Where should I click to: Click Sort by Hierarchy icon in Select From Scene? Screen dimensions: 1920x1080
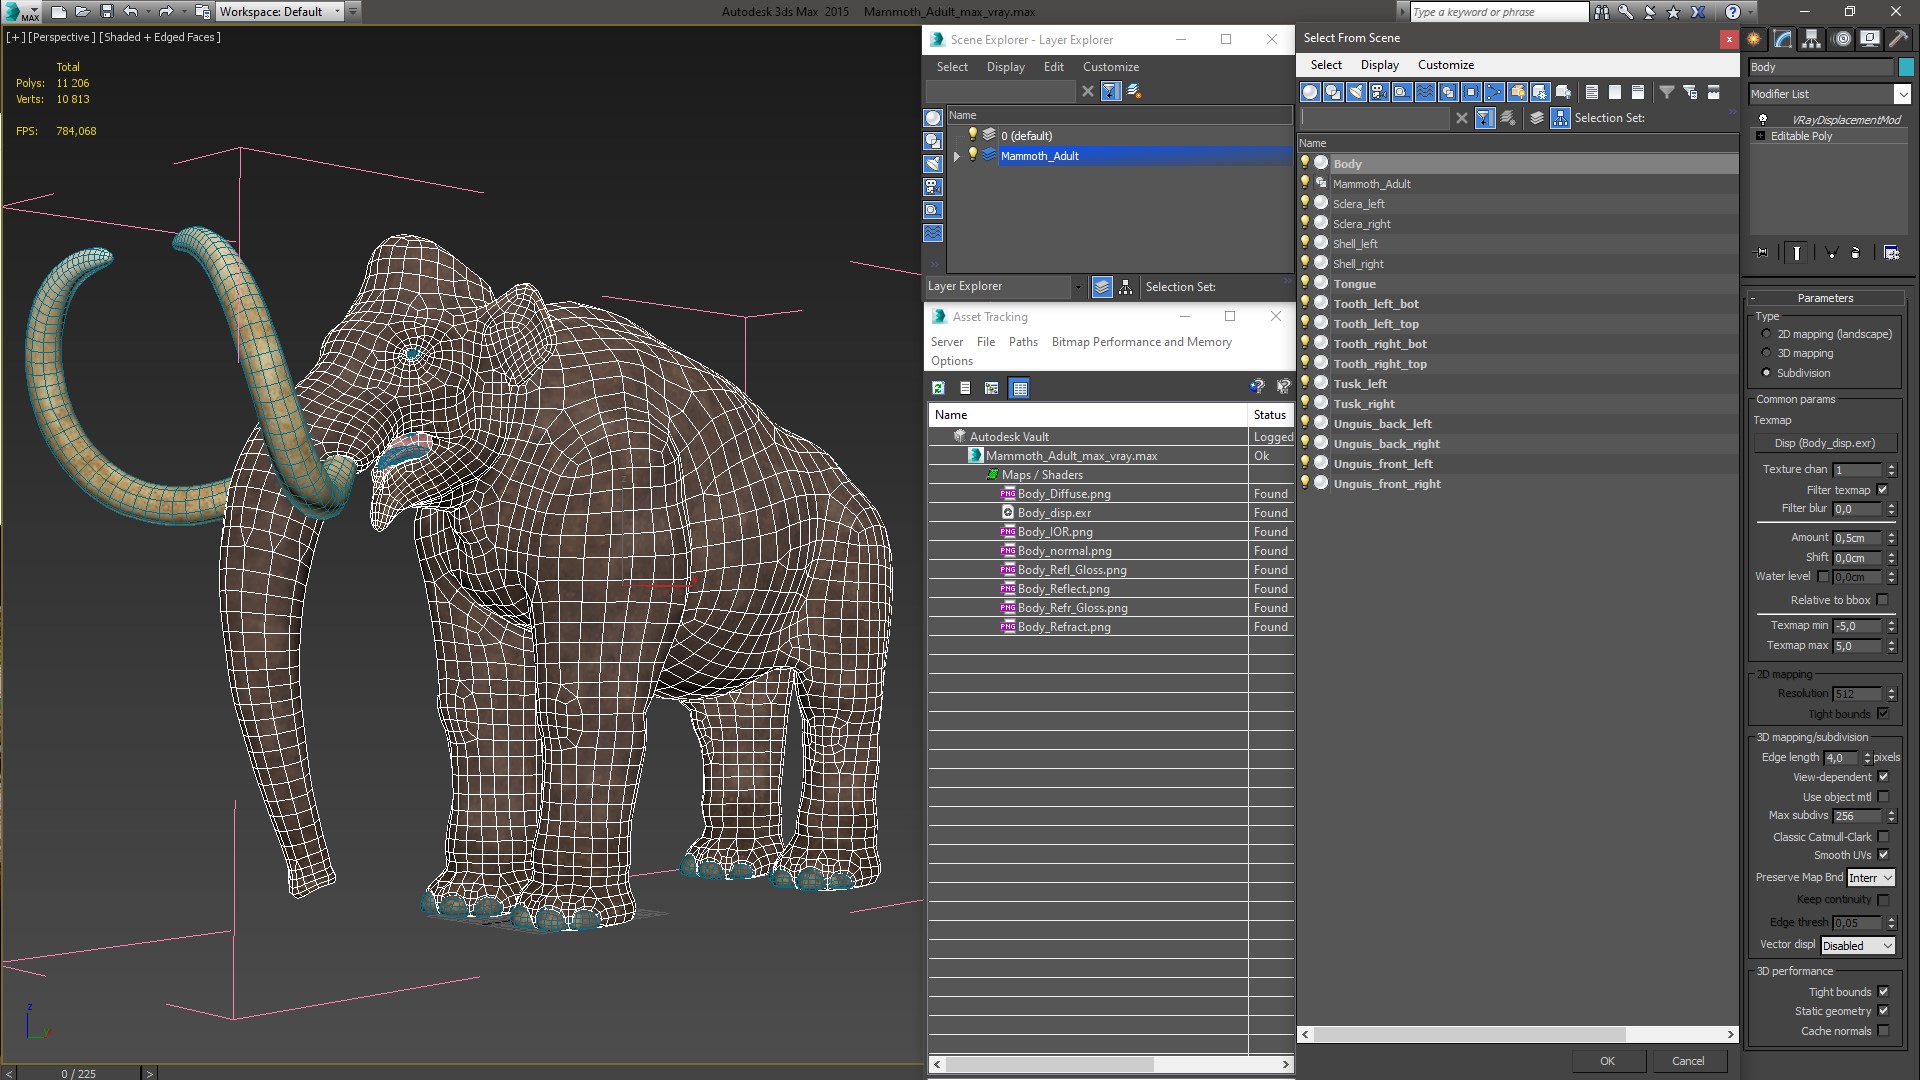click(1560, 118)
